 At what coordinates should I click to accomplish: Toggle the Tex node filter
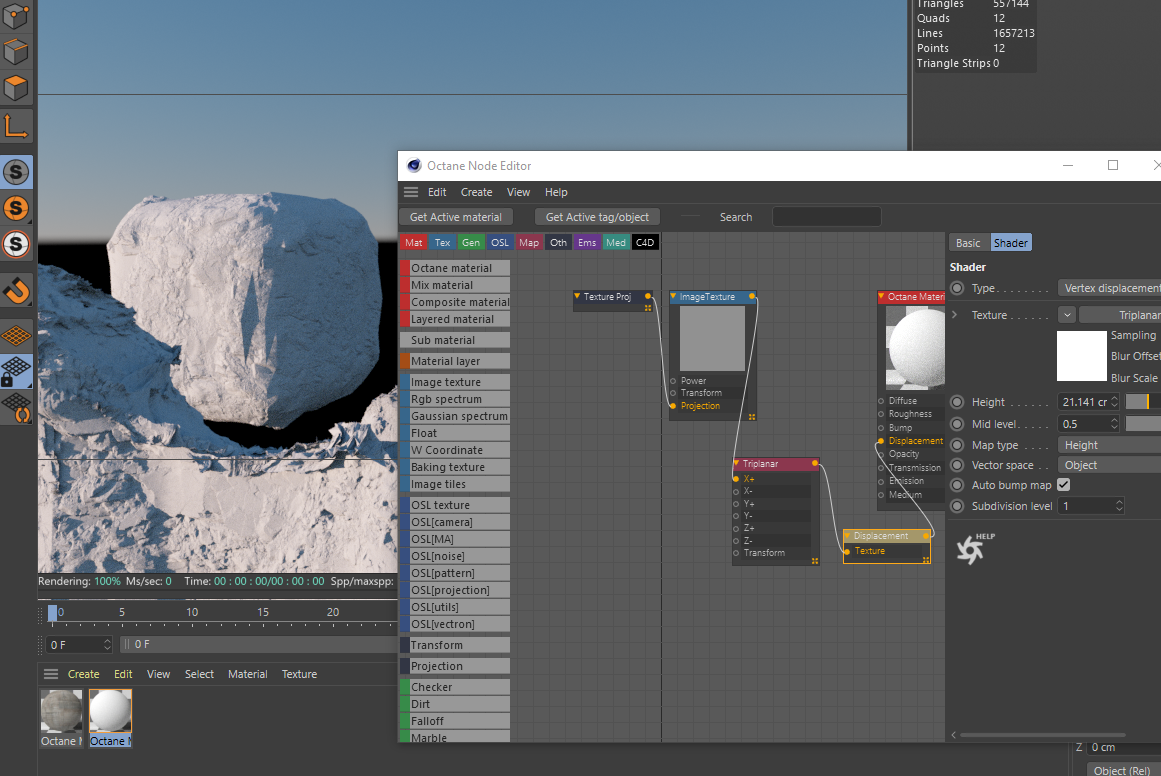(x=442, y=242)
